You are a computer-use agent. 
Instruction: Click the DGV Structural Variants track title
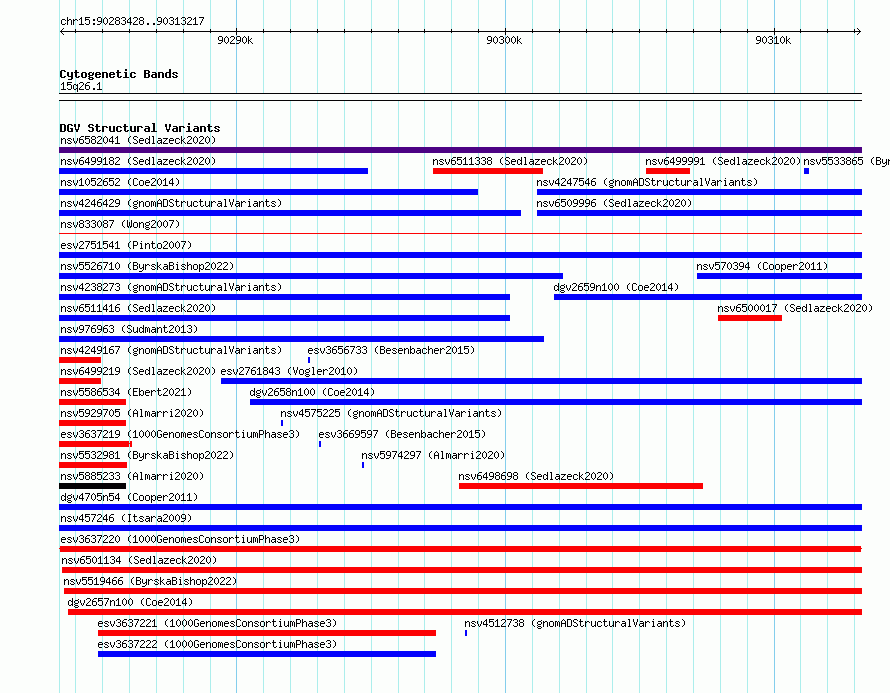tap(140, 128)
